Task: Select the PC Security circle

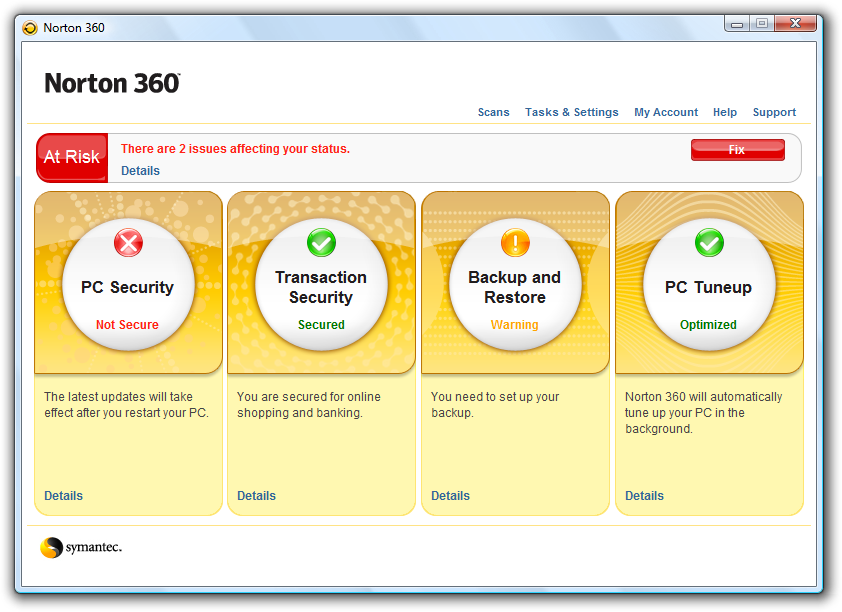Action: (x=128, y=285)
